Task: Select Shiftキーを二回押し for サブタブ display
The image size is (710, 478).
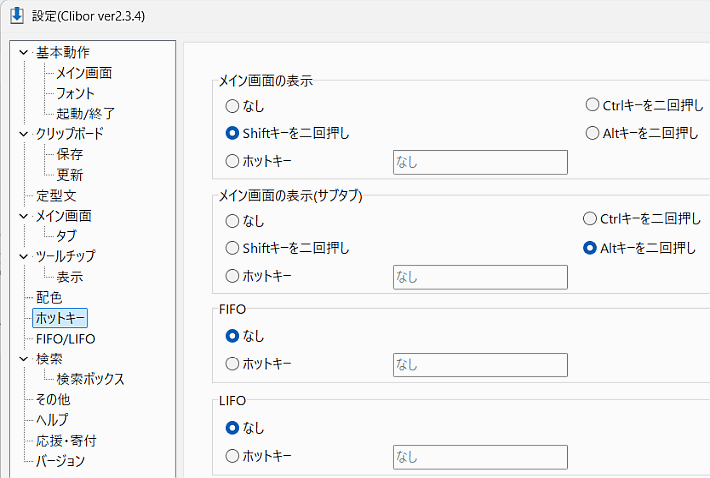Action: [x=233, y=248]
